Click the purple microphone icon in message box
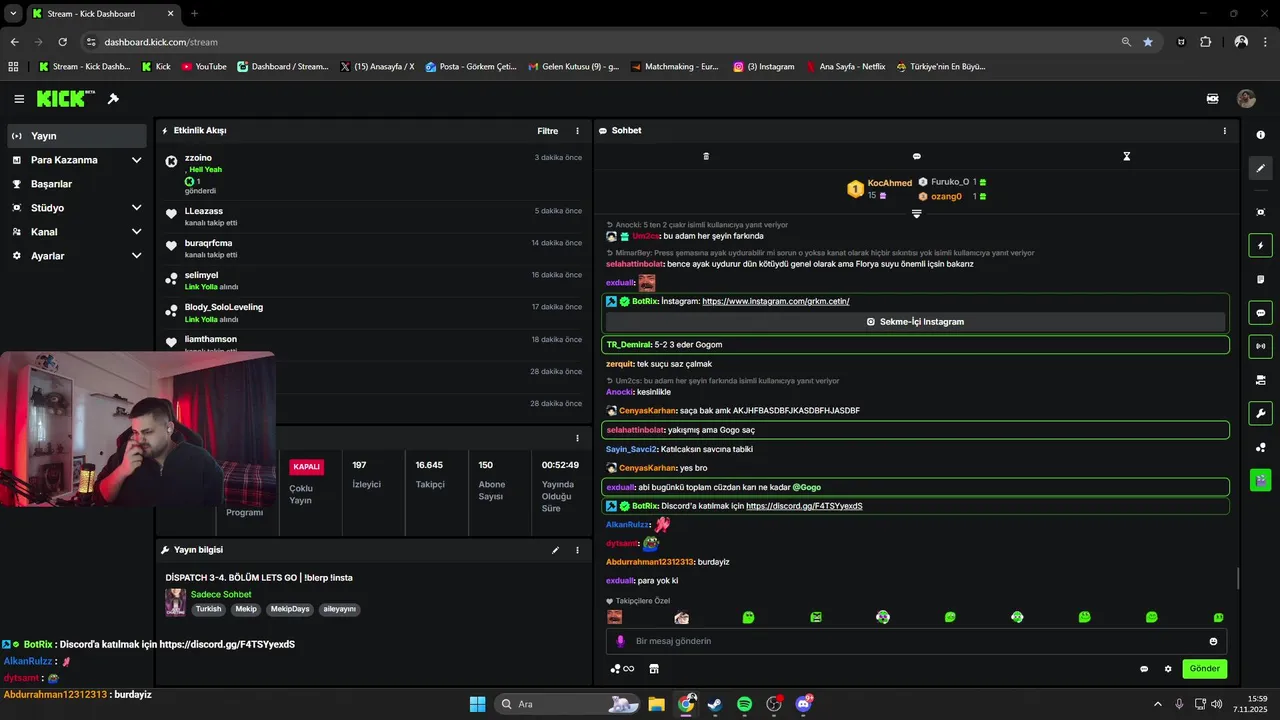 coord(620,641)
